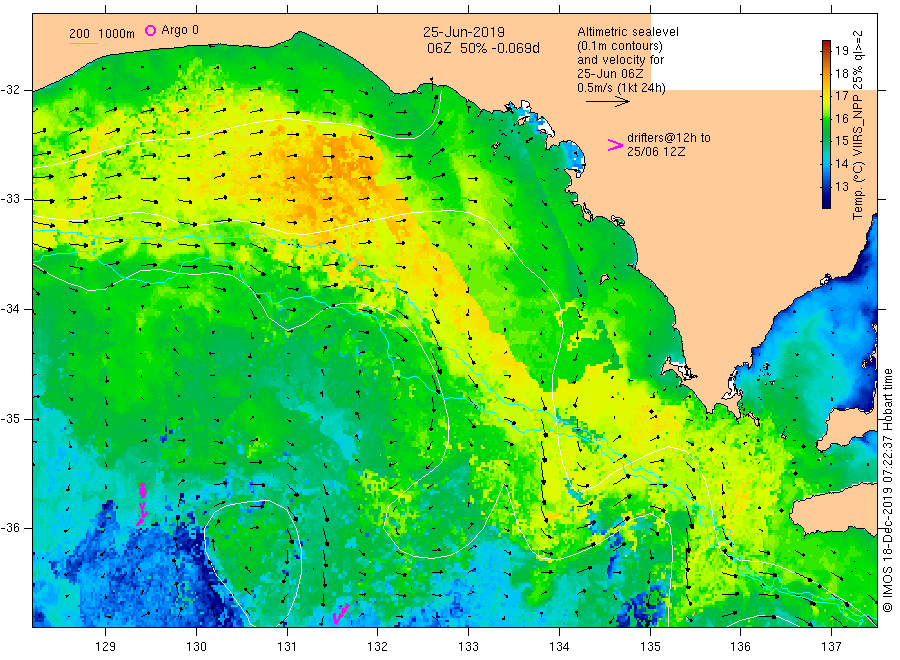900x660 pixels.
Task: Click the 'Temp. (°C) VIIRS_NPP' axis label
Action: (x=858, y=157)
